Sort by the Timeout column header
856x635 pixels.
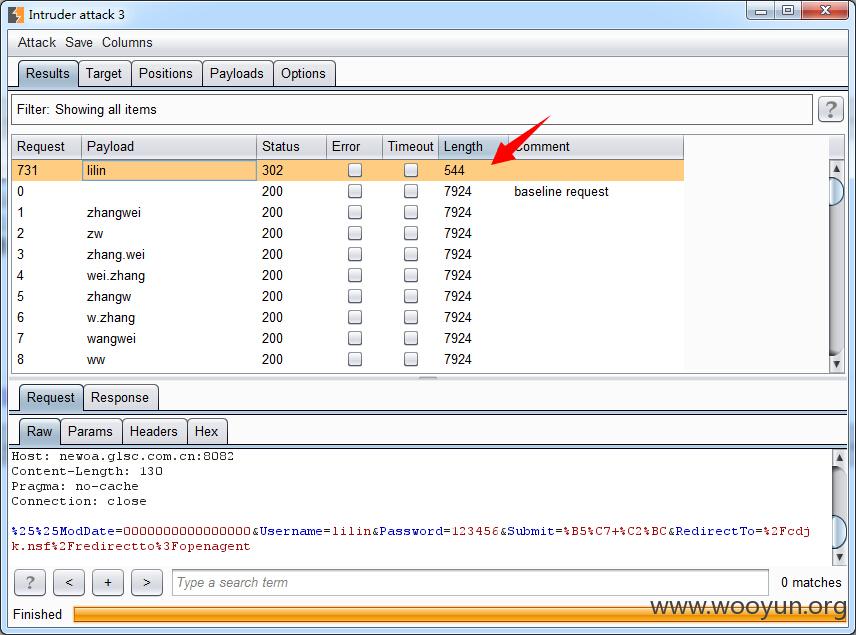tap(411, 147)
